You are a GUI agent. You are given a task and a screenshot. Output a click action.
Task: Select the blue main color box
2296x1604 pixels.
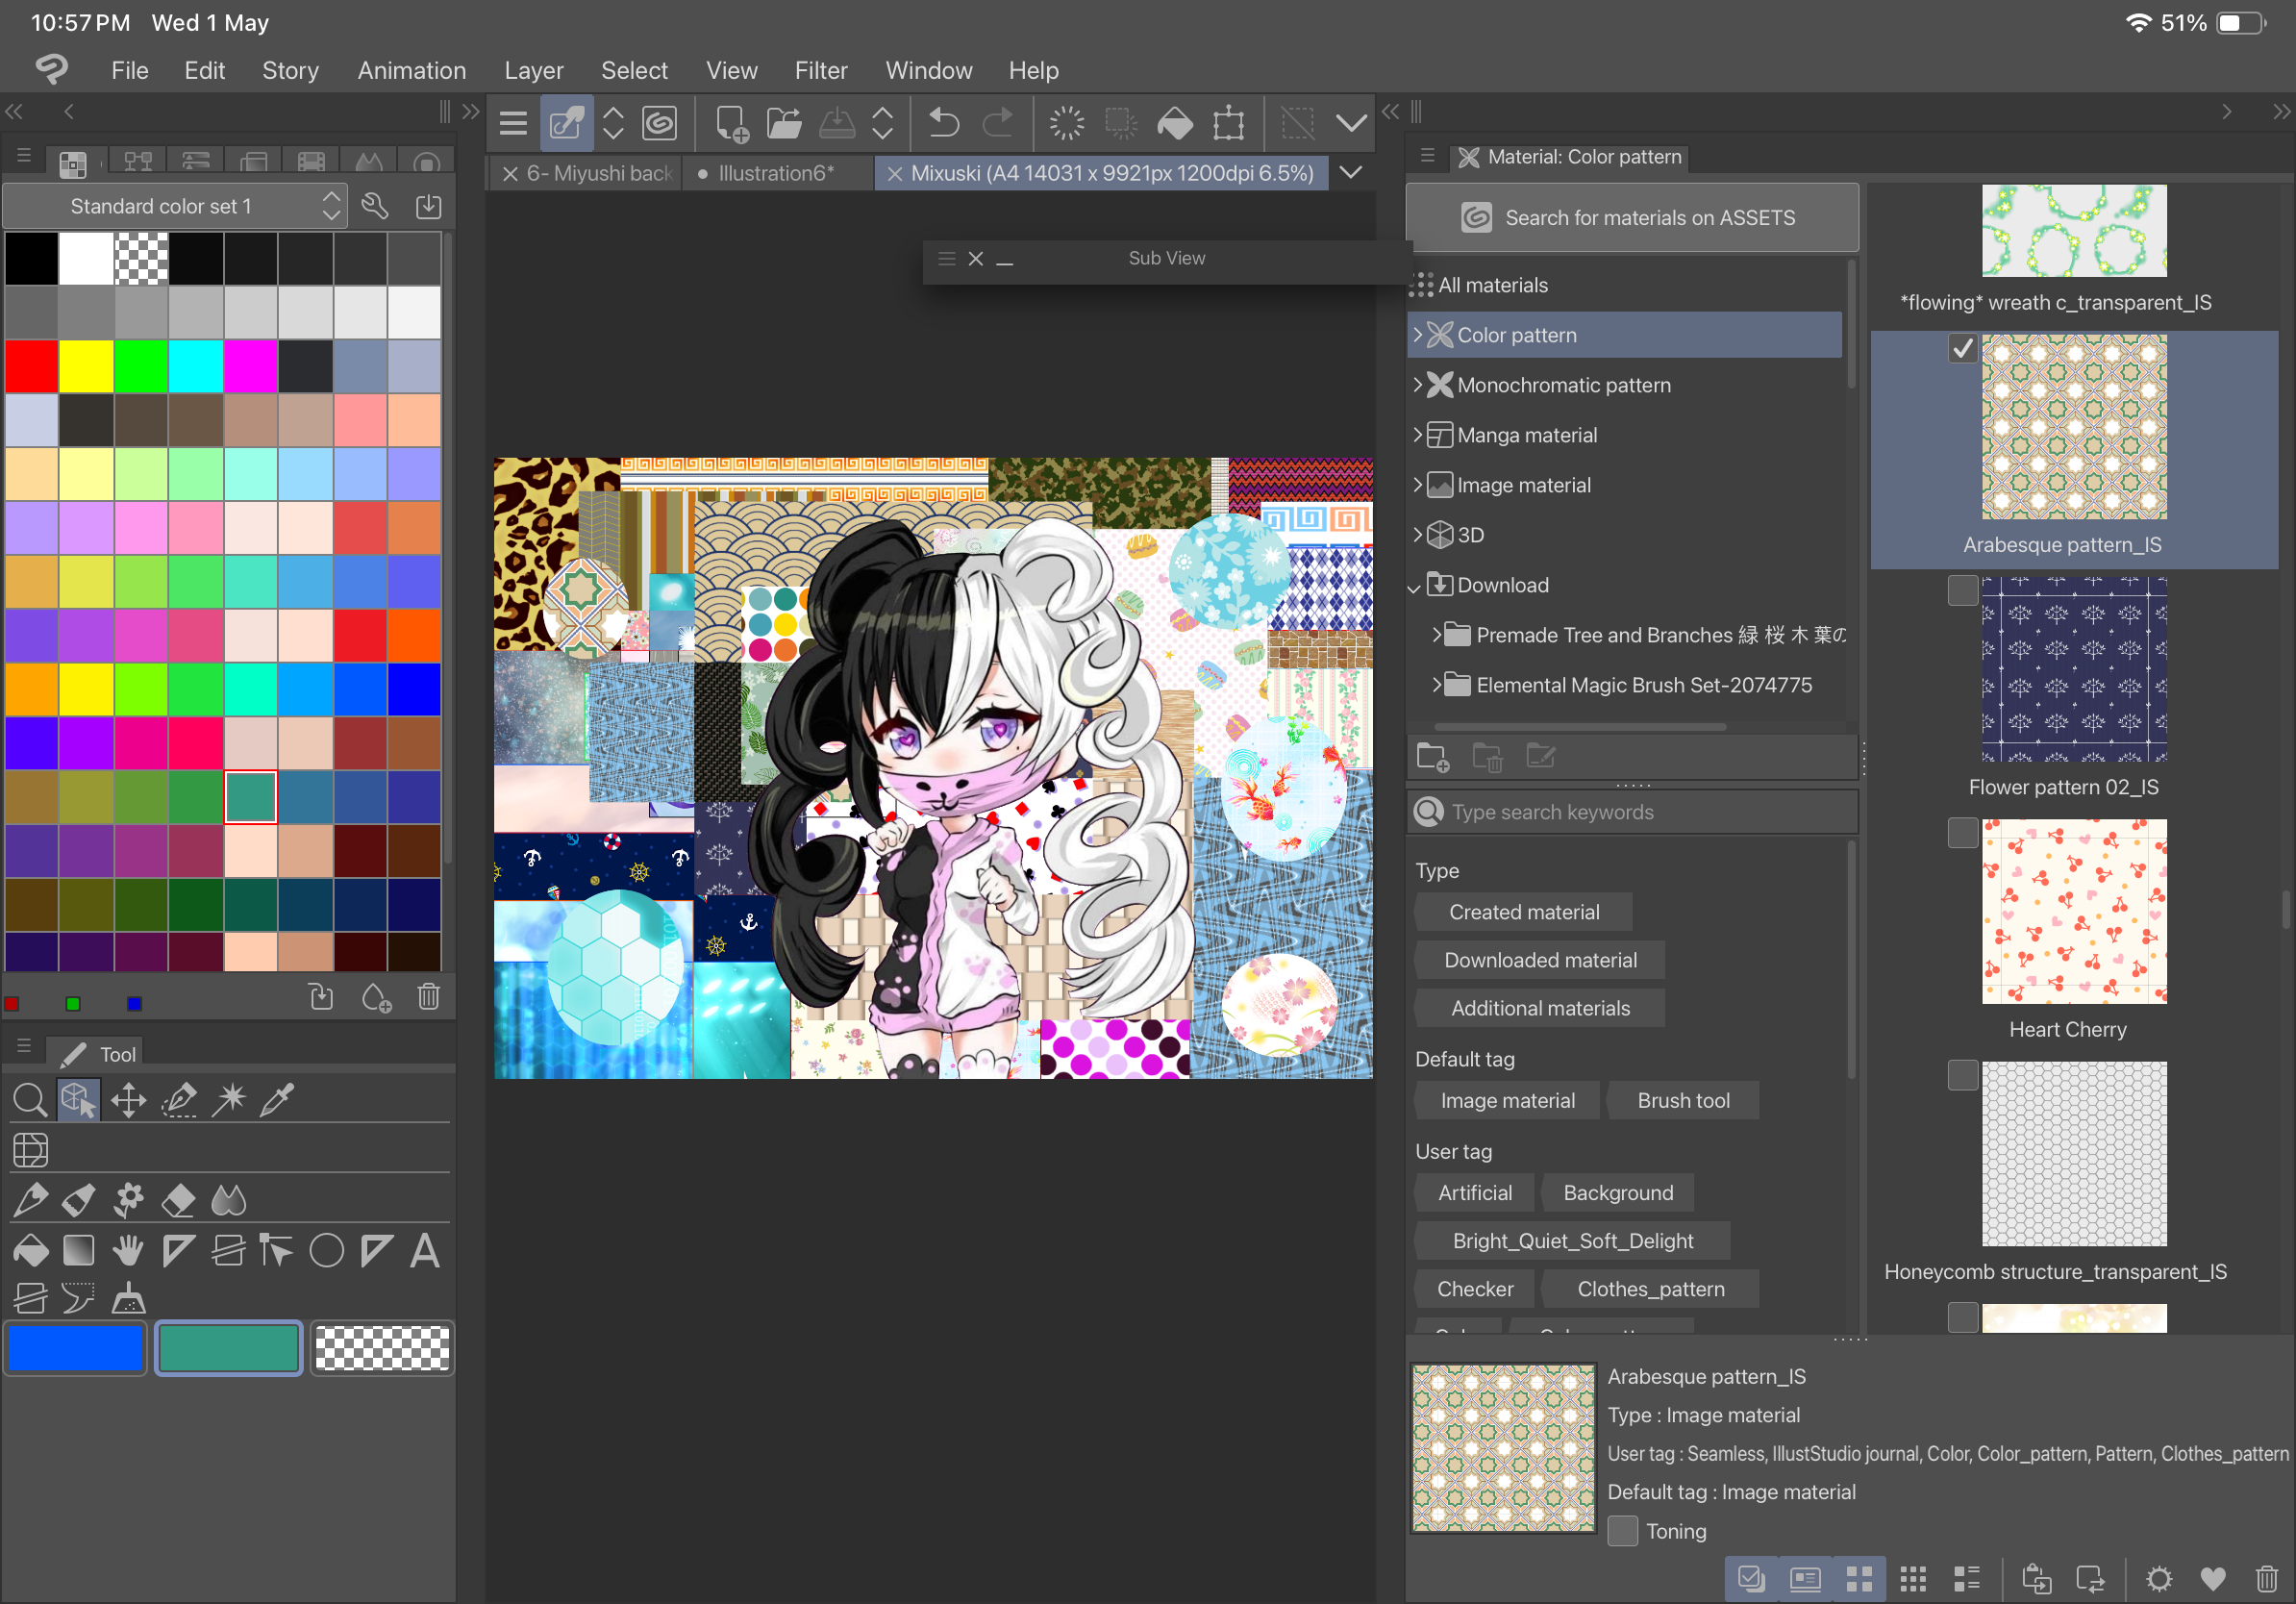coord(75,1349)
